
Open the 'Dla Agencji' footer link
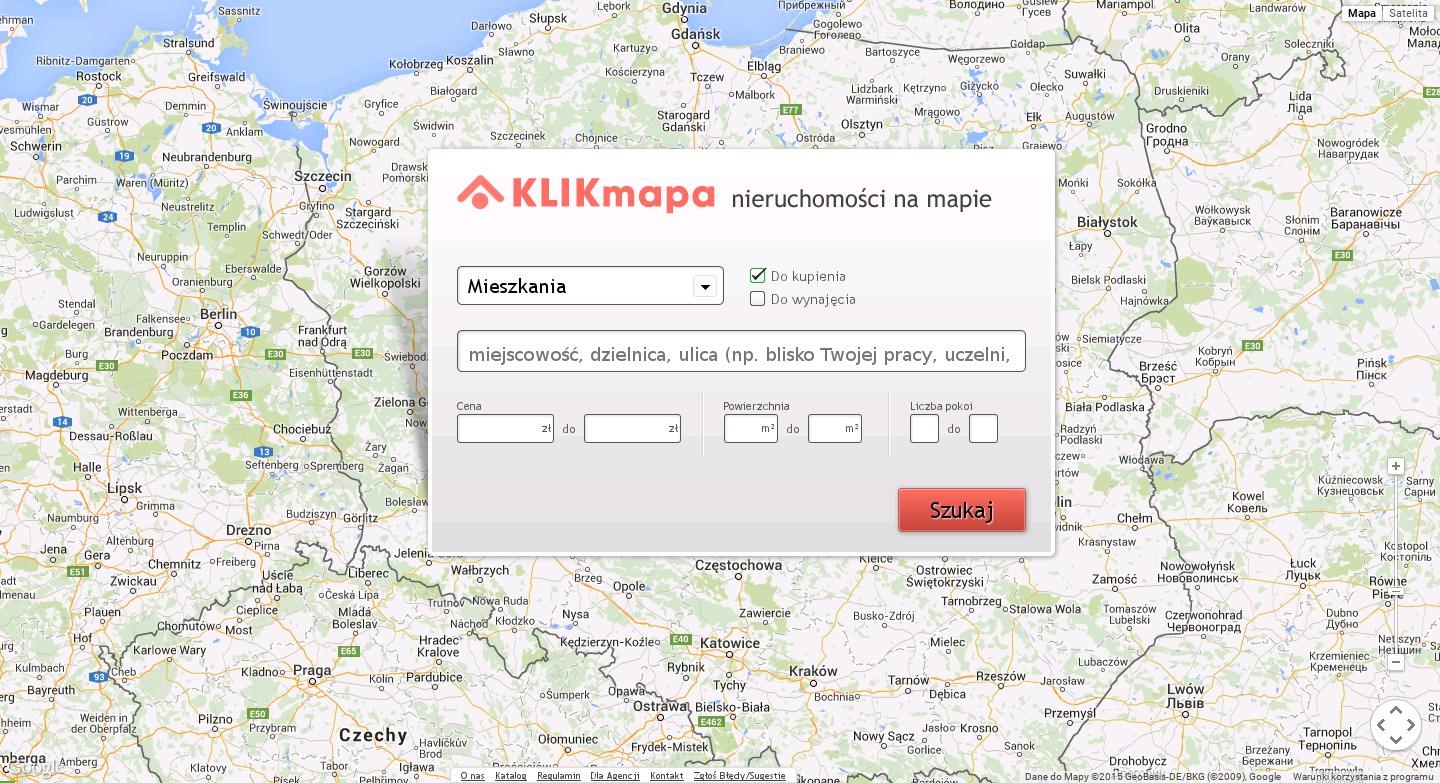coord(615,776)
